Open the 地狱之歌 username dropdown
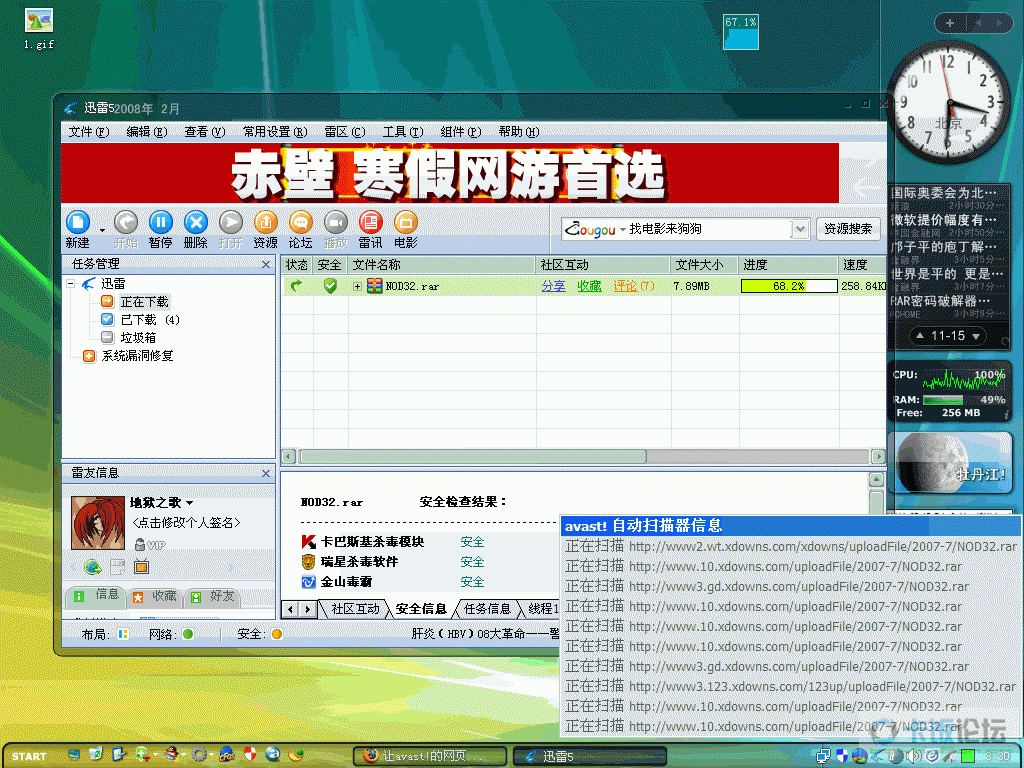The width and height of the screenshot is (1024, 768). pos(189,503)
